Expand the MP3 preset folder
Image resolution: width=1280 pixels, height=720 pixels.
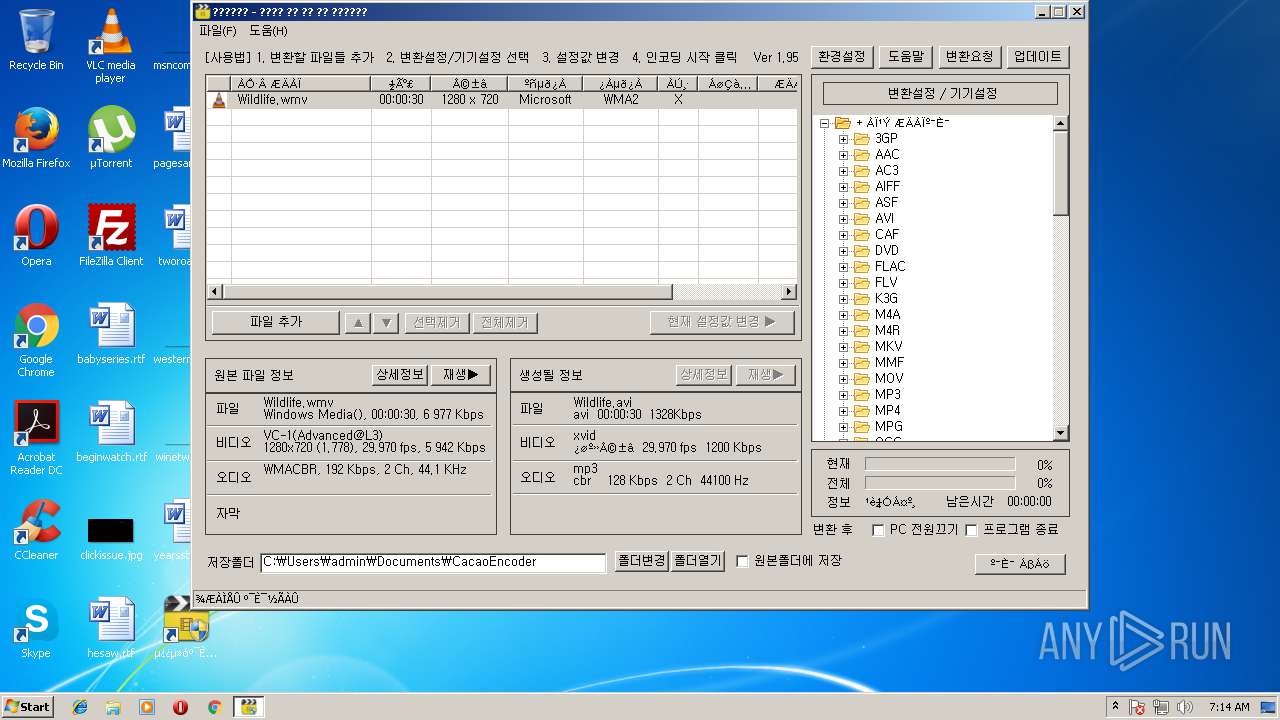tap(843, 395)
